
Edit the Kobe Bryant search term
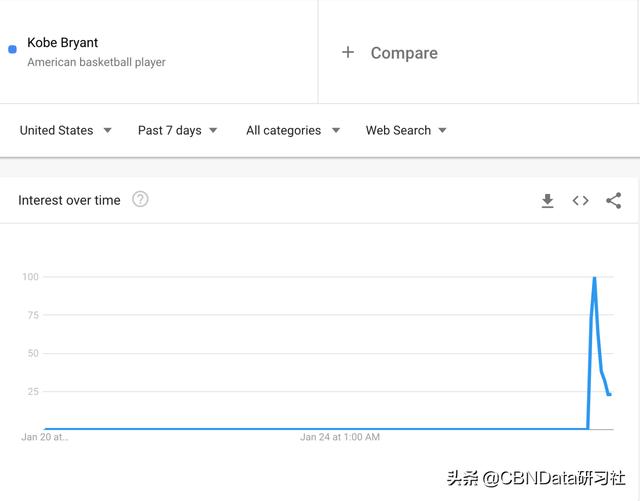63,43
